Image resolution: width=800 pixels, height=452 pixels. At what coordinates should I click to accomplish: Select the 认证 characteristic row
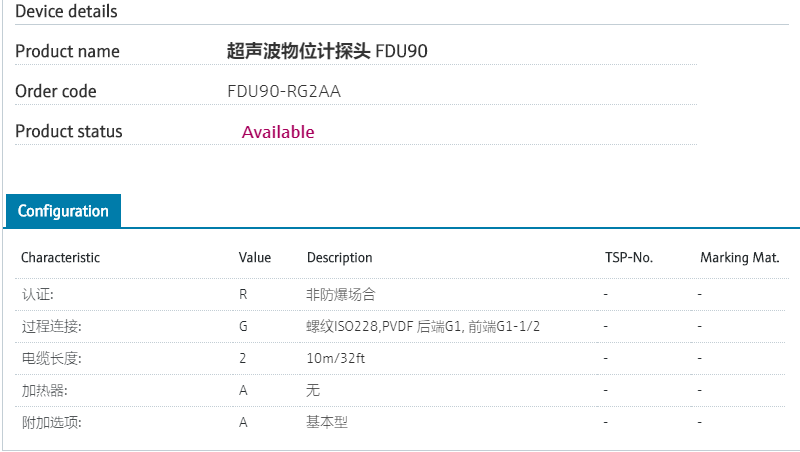click(38, 295)
